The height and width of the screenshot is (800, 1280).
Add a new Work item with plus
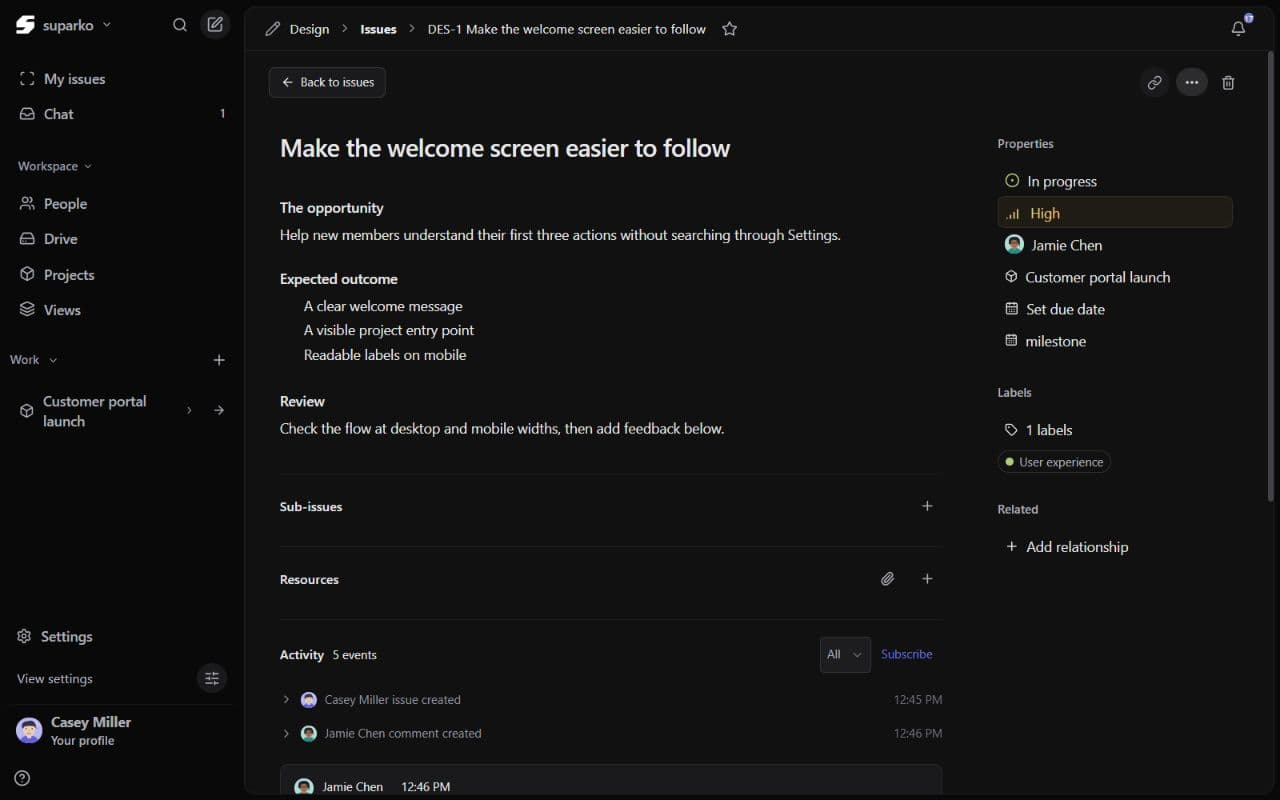(219, 360)
